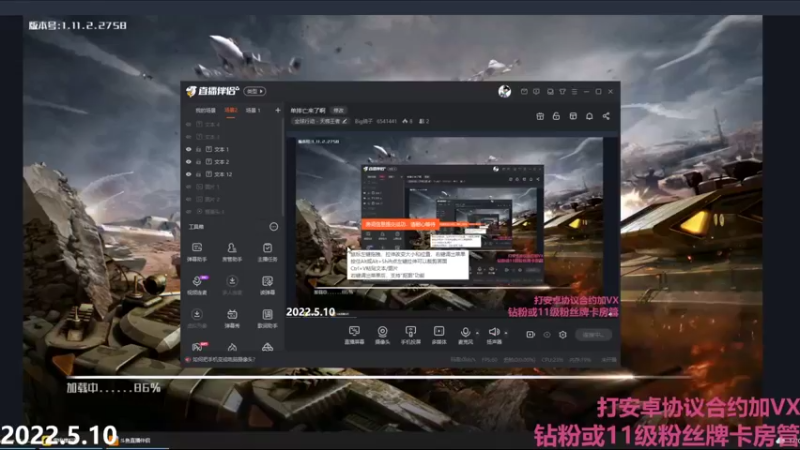Select 文本 12 layer row
Image resolution: width=800 pixels, height=450 pixels.
(x=232, y=174)
